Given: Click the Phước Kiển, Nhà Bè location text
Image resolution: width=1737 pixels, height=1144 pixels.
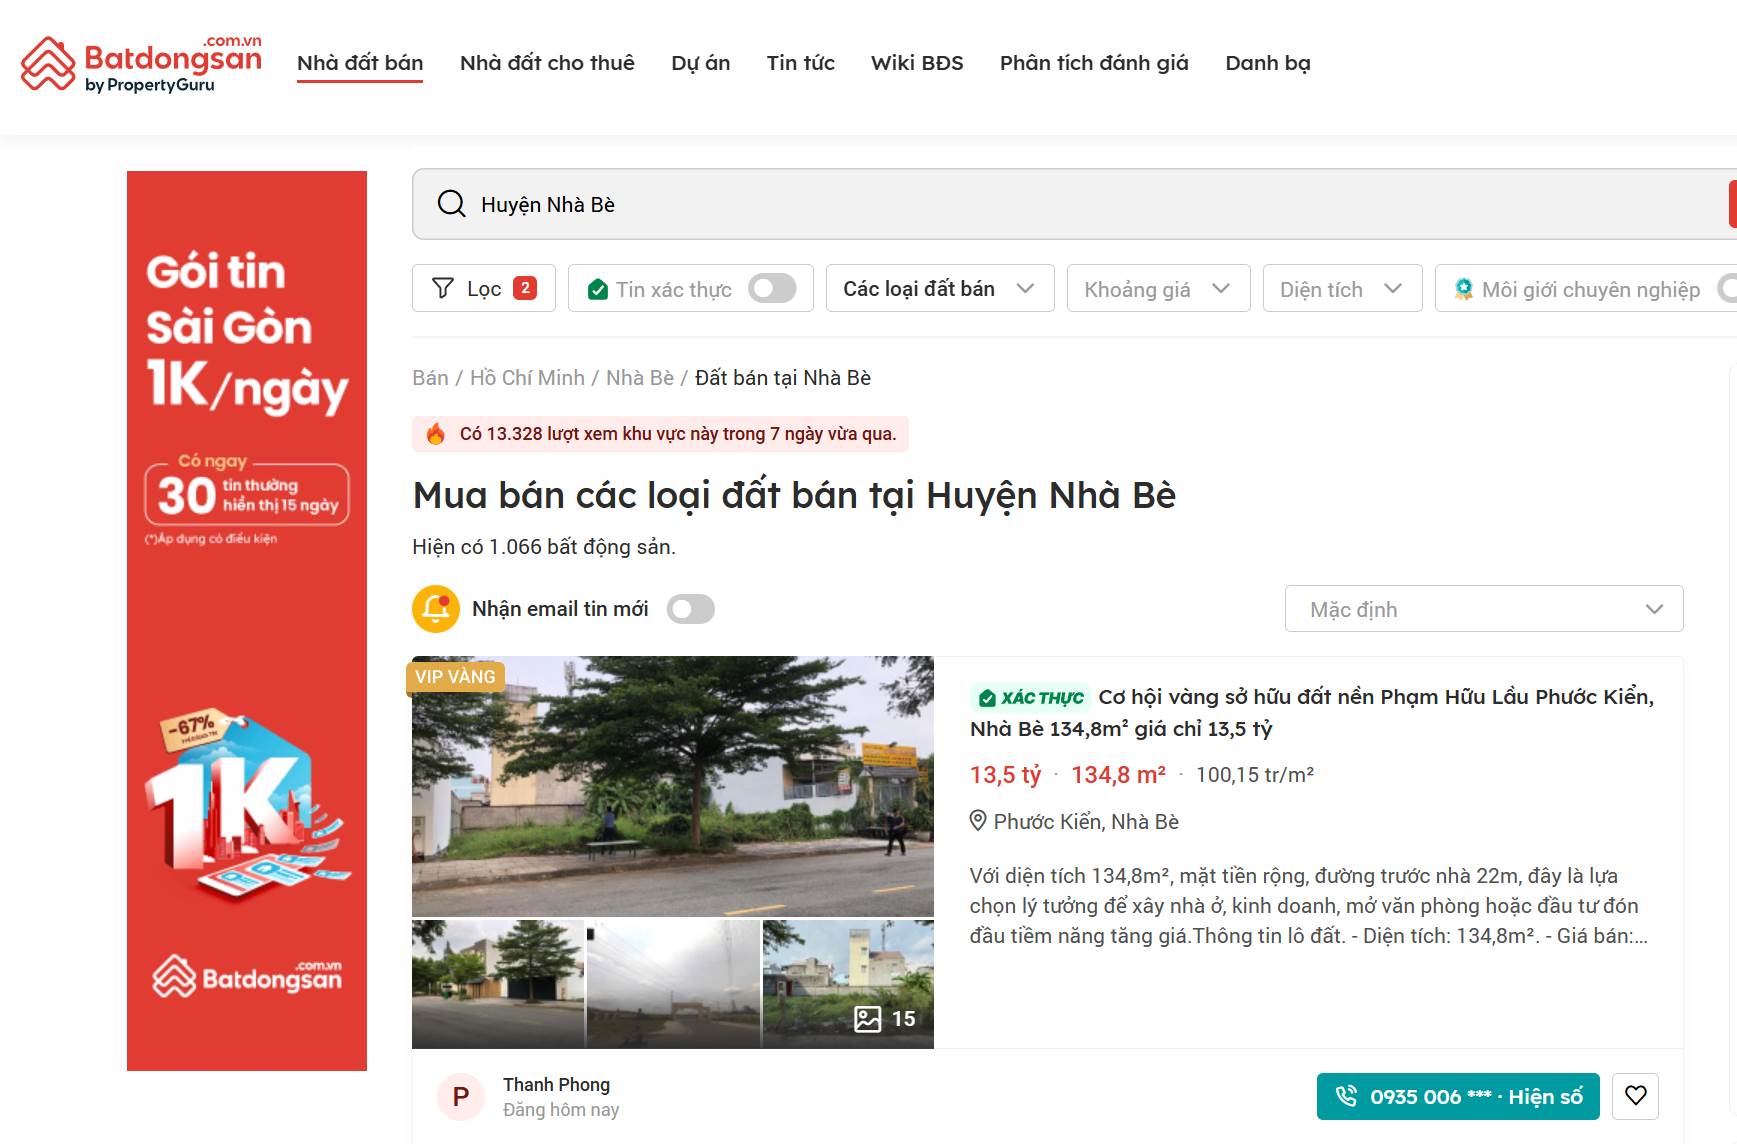Looking at the screenshot, I should (x=1086, y=821).
